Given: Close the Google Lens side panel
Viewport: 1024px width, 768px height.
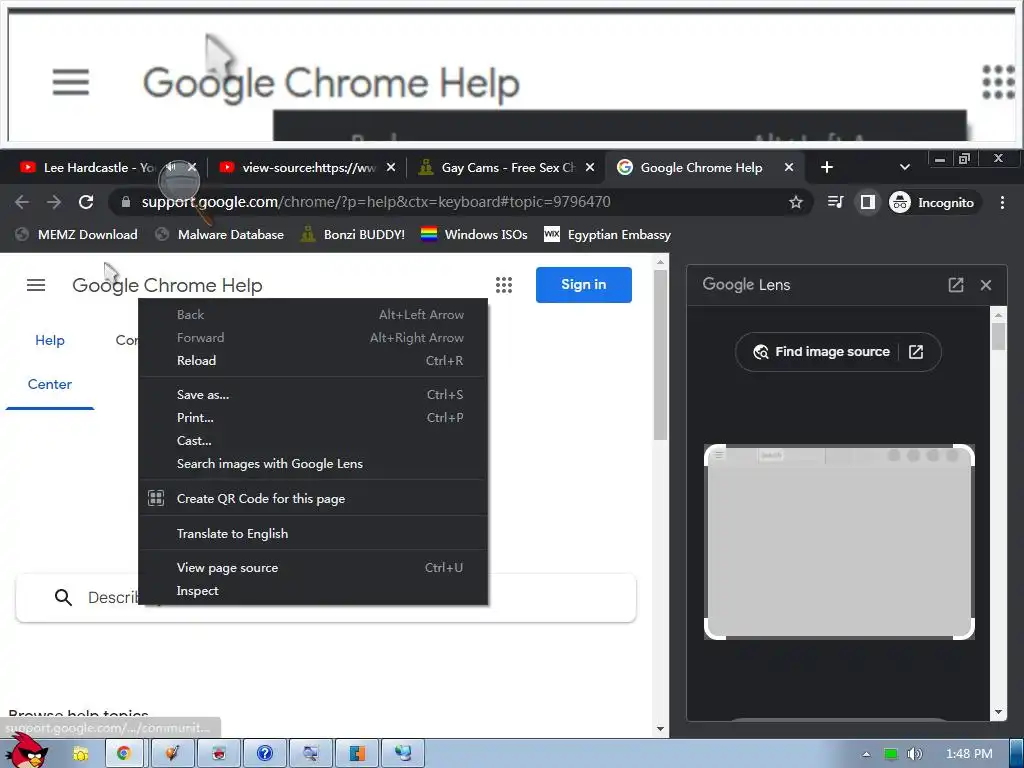Looking at the screenshot, I should tap(985, 285).
